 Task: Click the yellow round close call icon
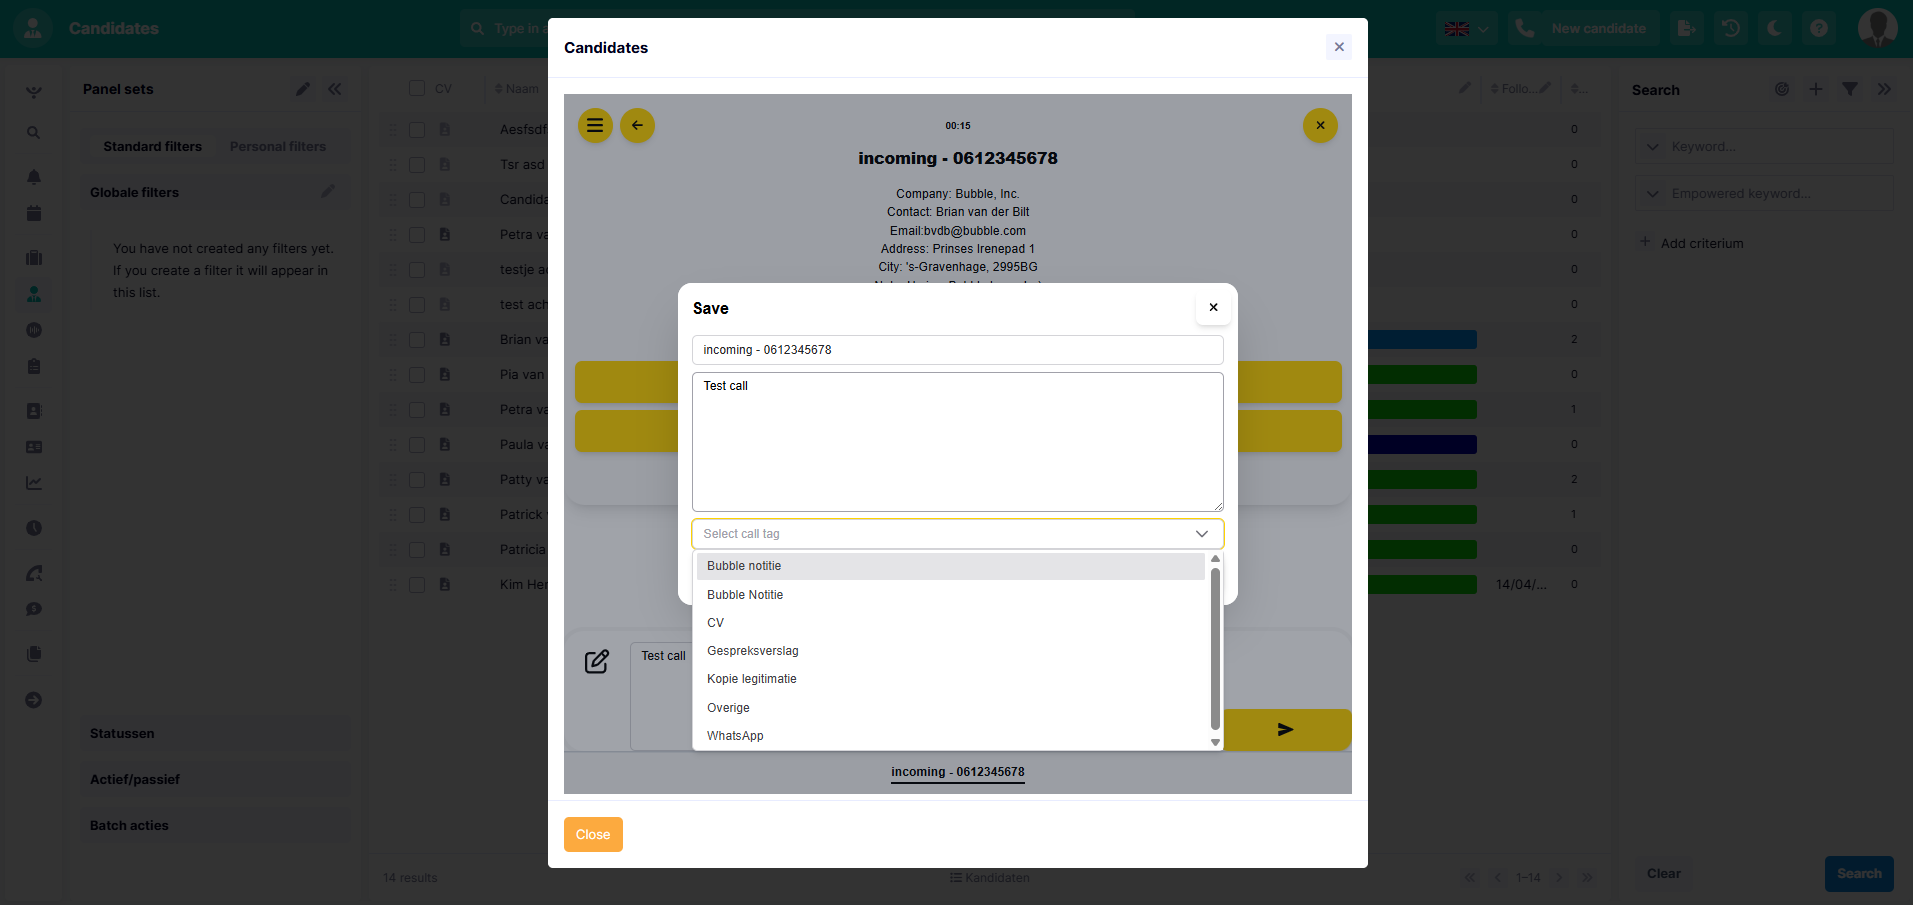click(1319, 126)
